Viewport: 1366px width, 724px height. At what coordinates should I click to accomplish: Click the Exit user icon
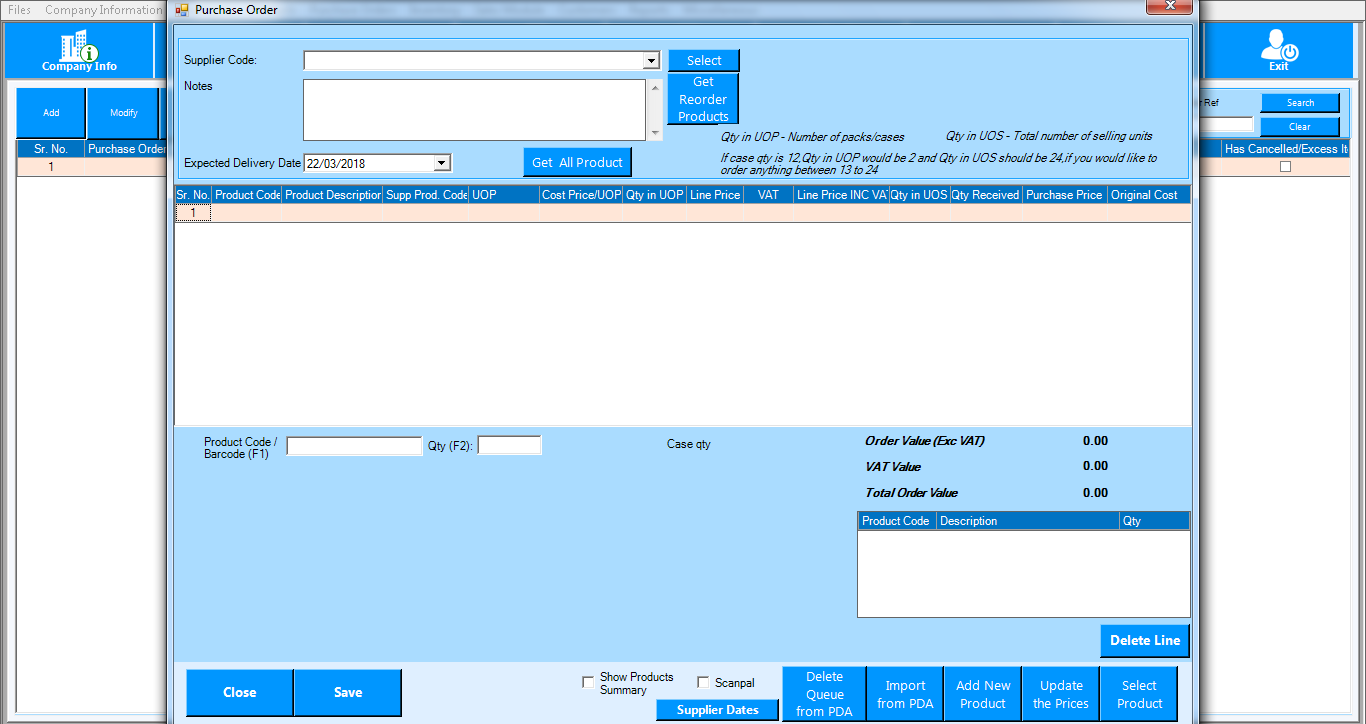[x=1278, y=46]
